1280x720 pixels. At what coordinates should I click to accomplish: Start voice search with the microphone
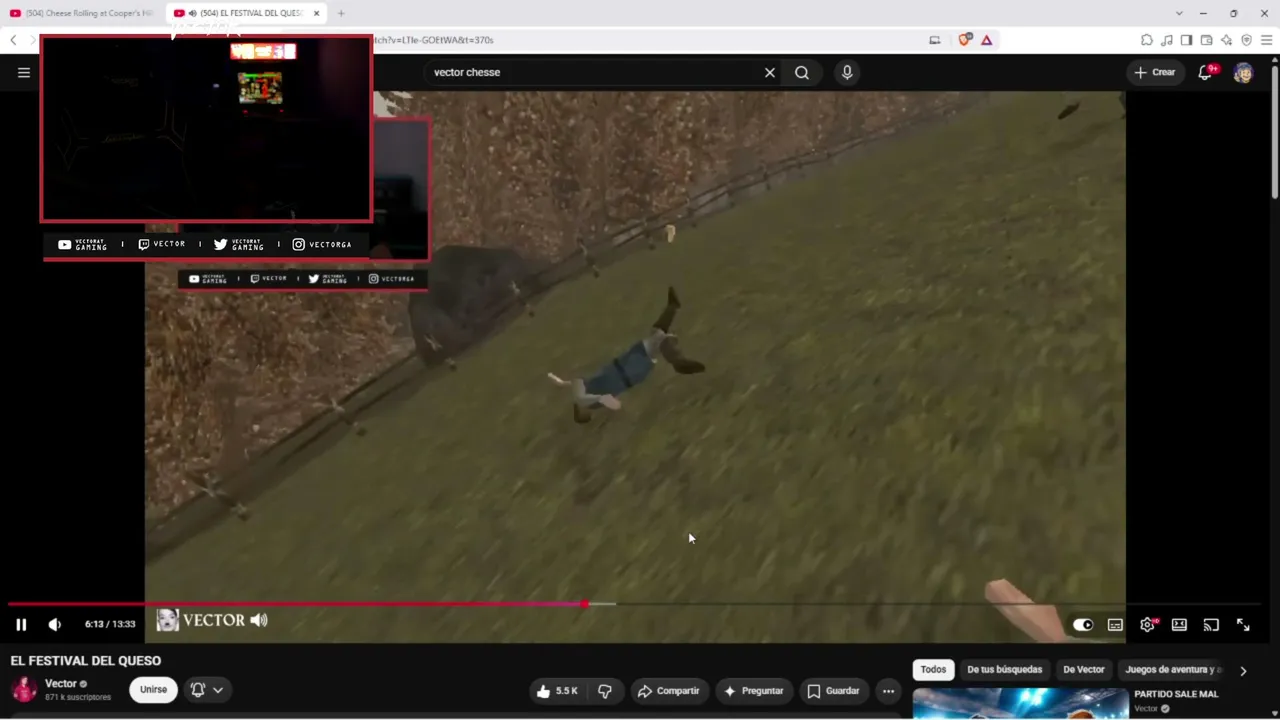[x=847, y=72]
